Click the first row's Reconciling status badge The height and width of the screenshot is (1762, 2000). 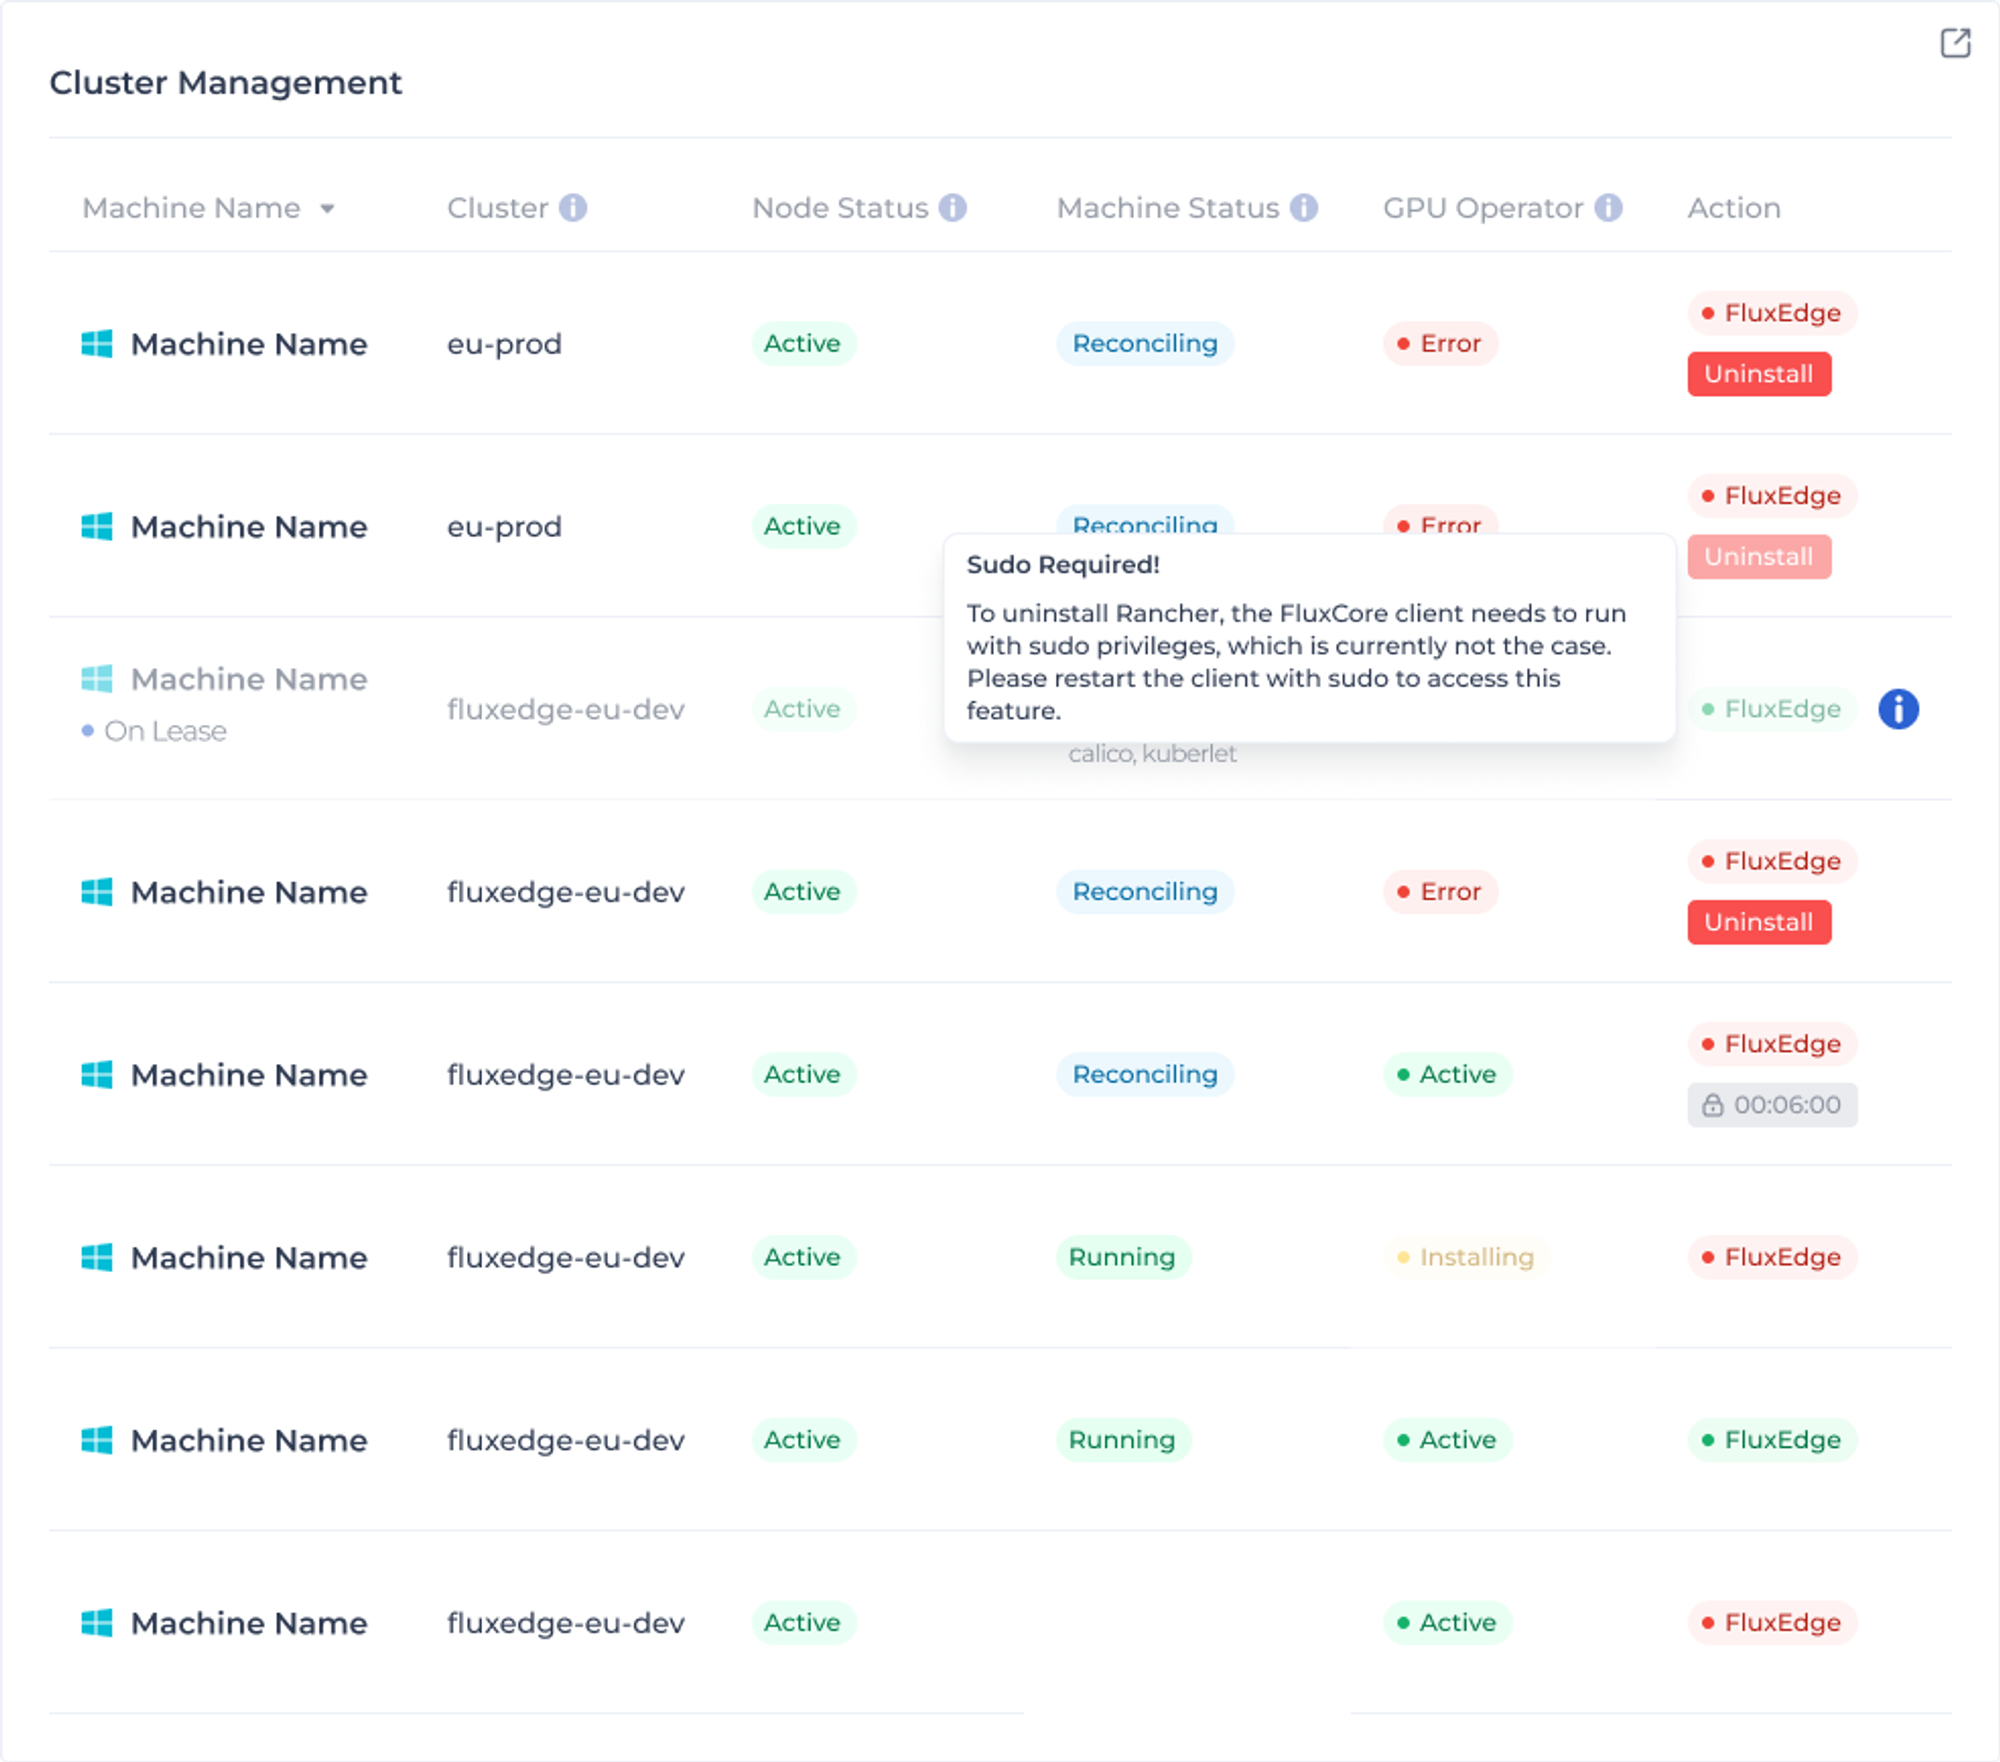pyautogui.click(x=1145, y=344)
